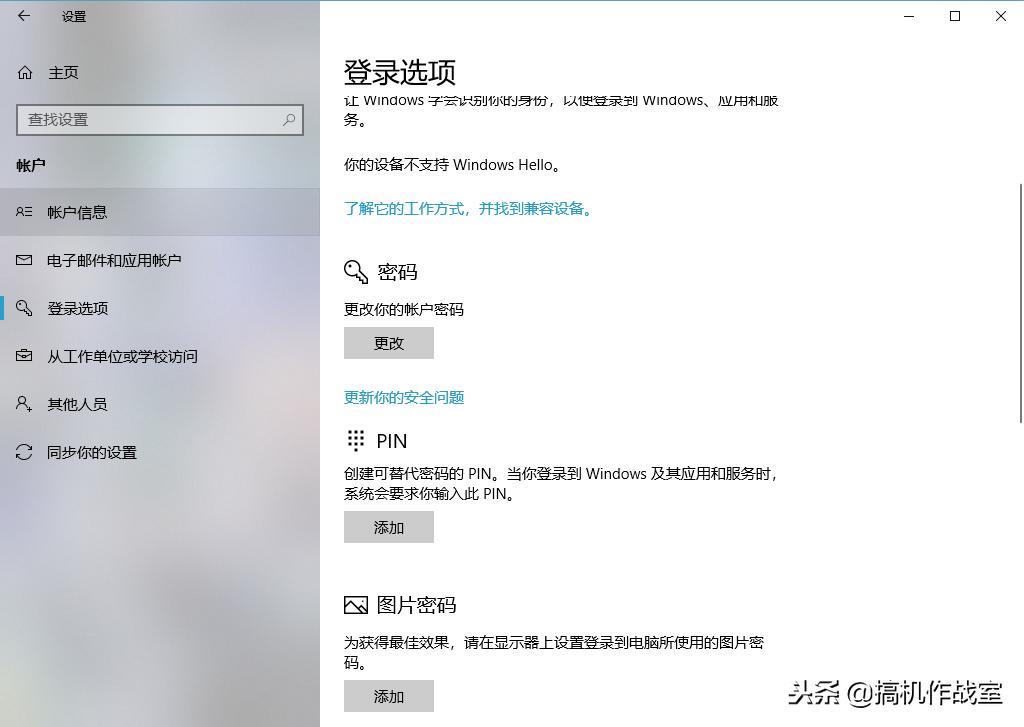The image size is (1024, 727).
Task: Click 了解它的工作方式，并找到兼容设备 link
Action: coord(469,209)
